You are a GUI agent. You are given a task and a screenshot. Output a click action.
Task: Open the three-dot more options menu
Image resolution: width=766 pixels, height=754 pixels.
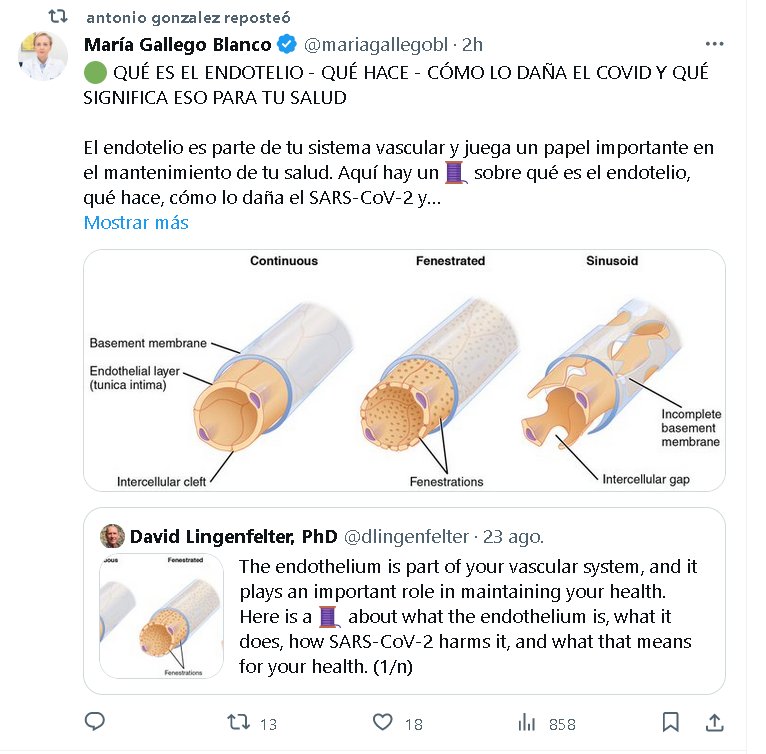714,44
